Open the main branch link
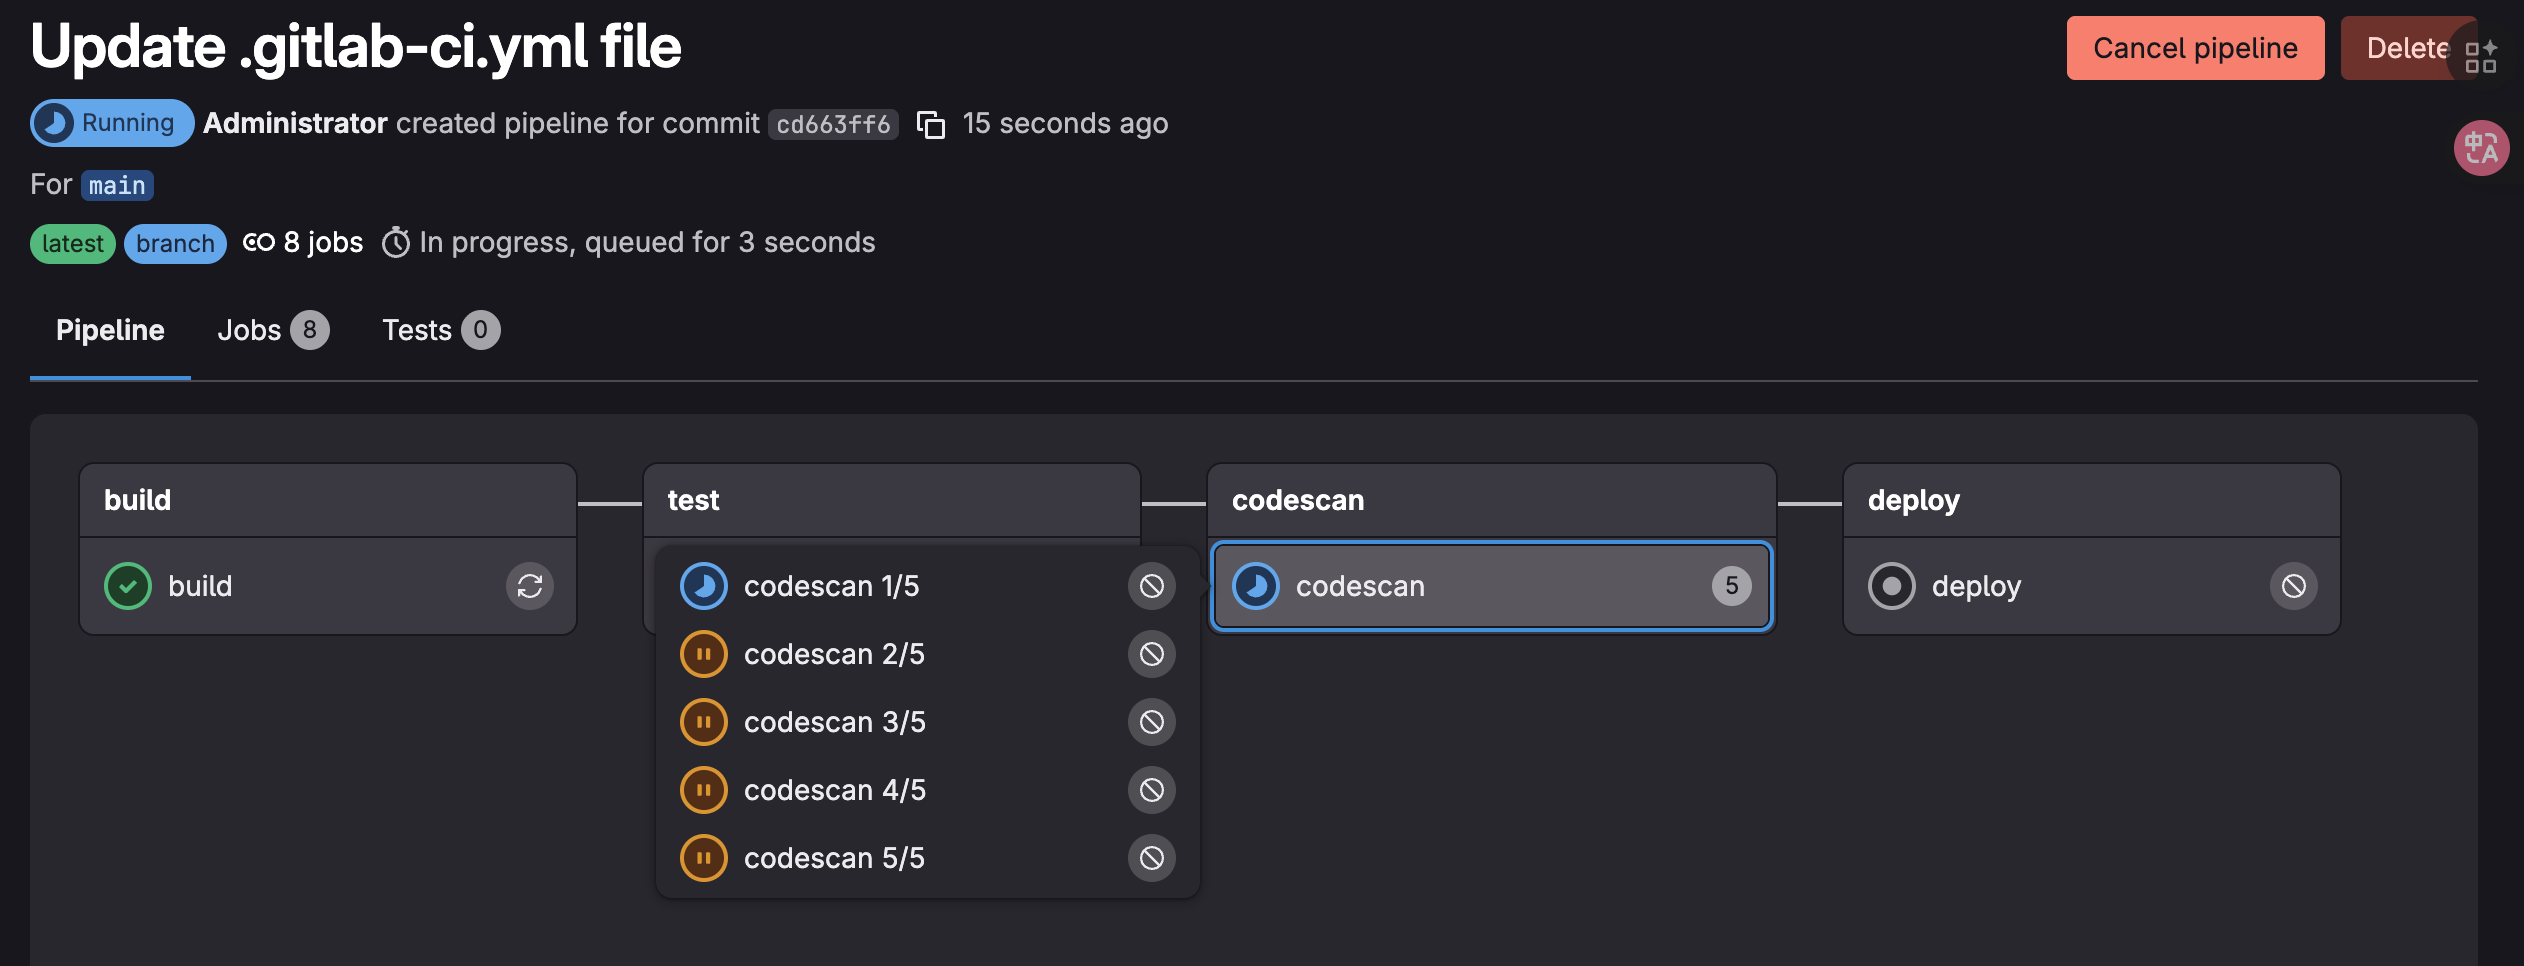 (117, 185)
